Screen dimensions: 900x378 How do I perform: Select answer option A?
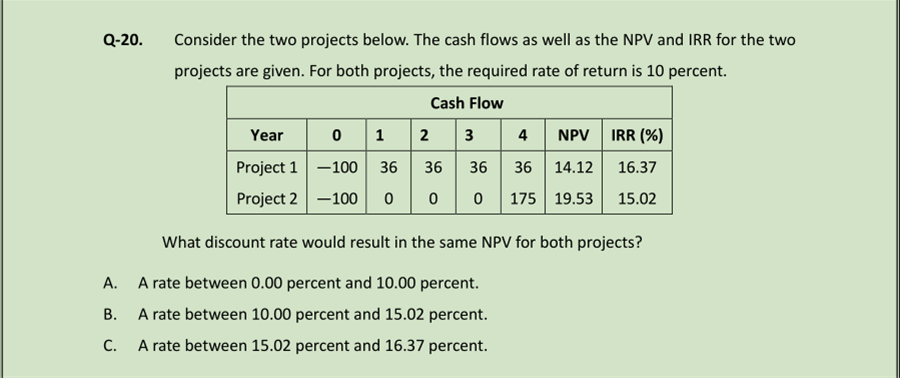click(290, 283)
